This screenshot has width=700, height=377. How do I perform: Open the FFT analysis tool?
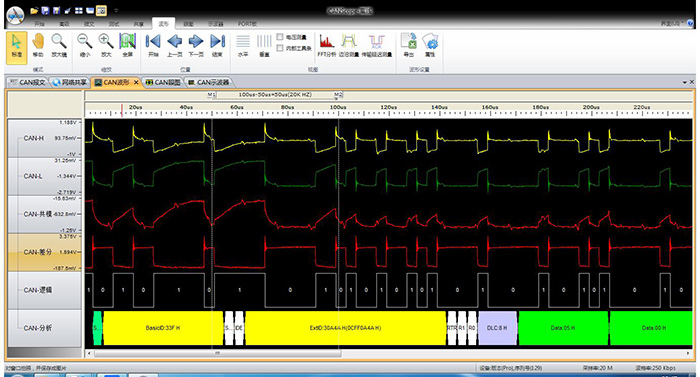tap(326, 46)
